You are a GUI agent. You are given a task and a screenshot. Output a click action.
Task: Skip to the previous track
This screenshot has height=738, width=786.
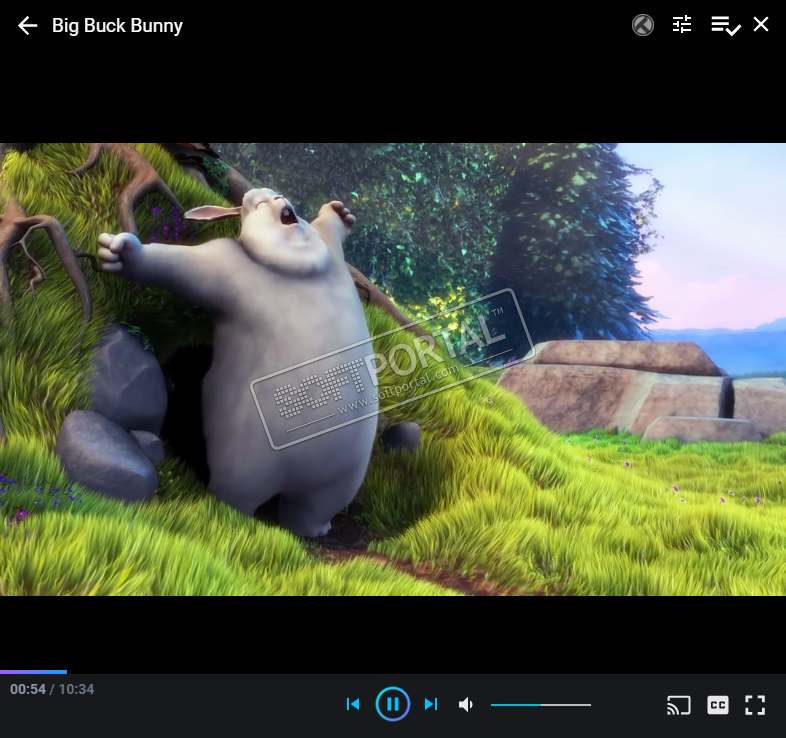353,704
